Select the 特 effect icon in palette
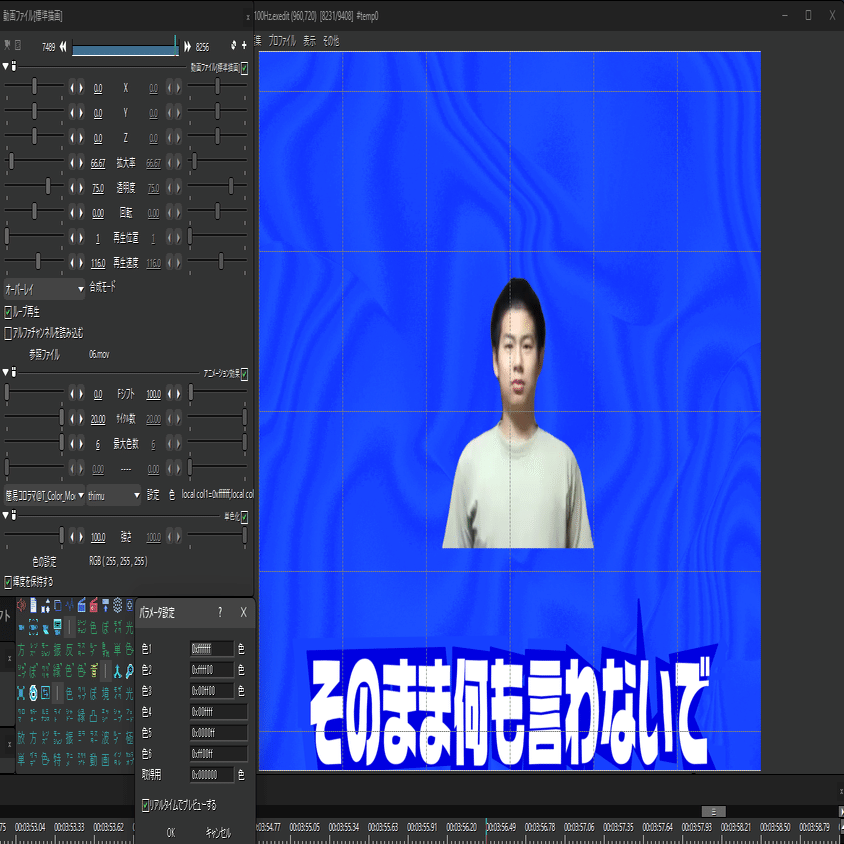Viewport: 844px width, 844px height. pos(58,759)
